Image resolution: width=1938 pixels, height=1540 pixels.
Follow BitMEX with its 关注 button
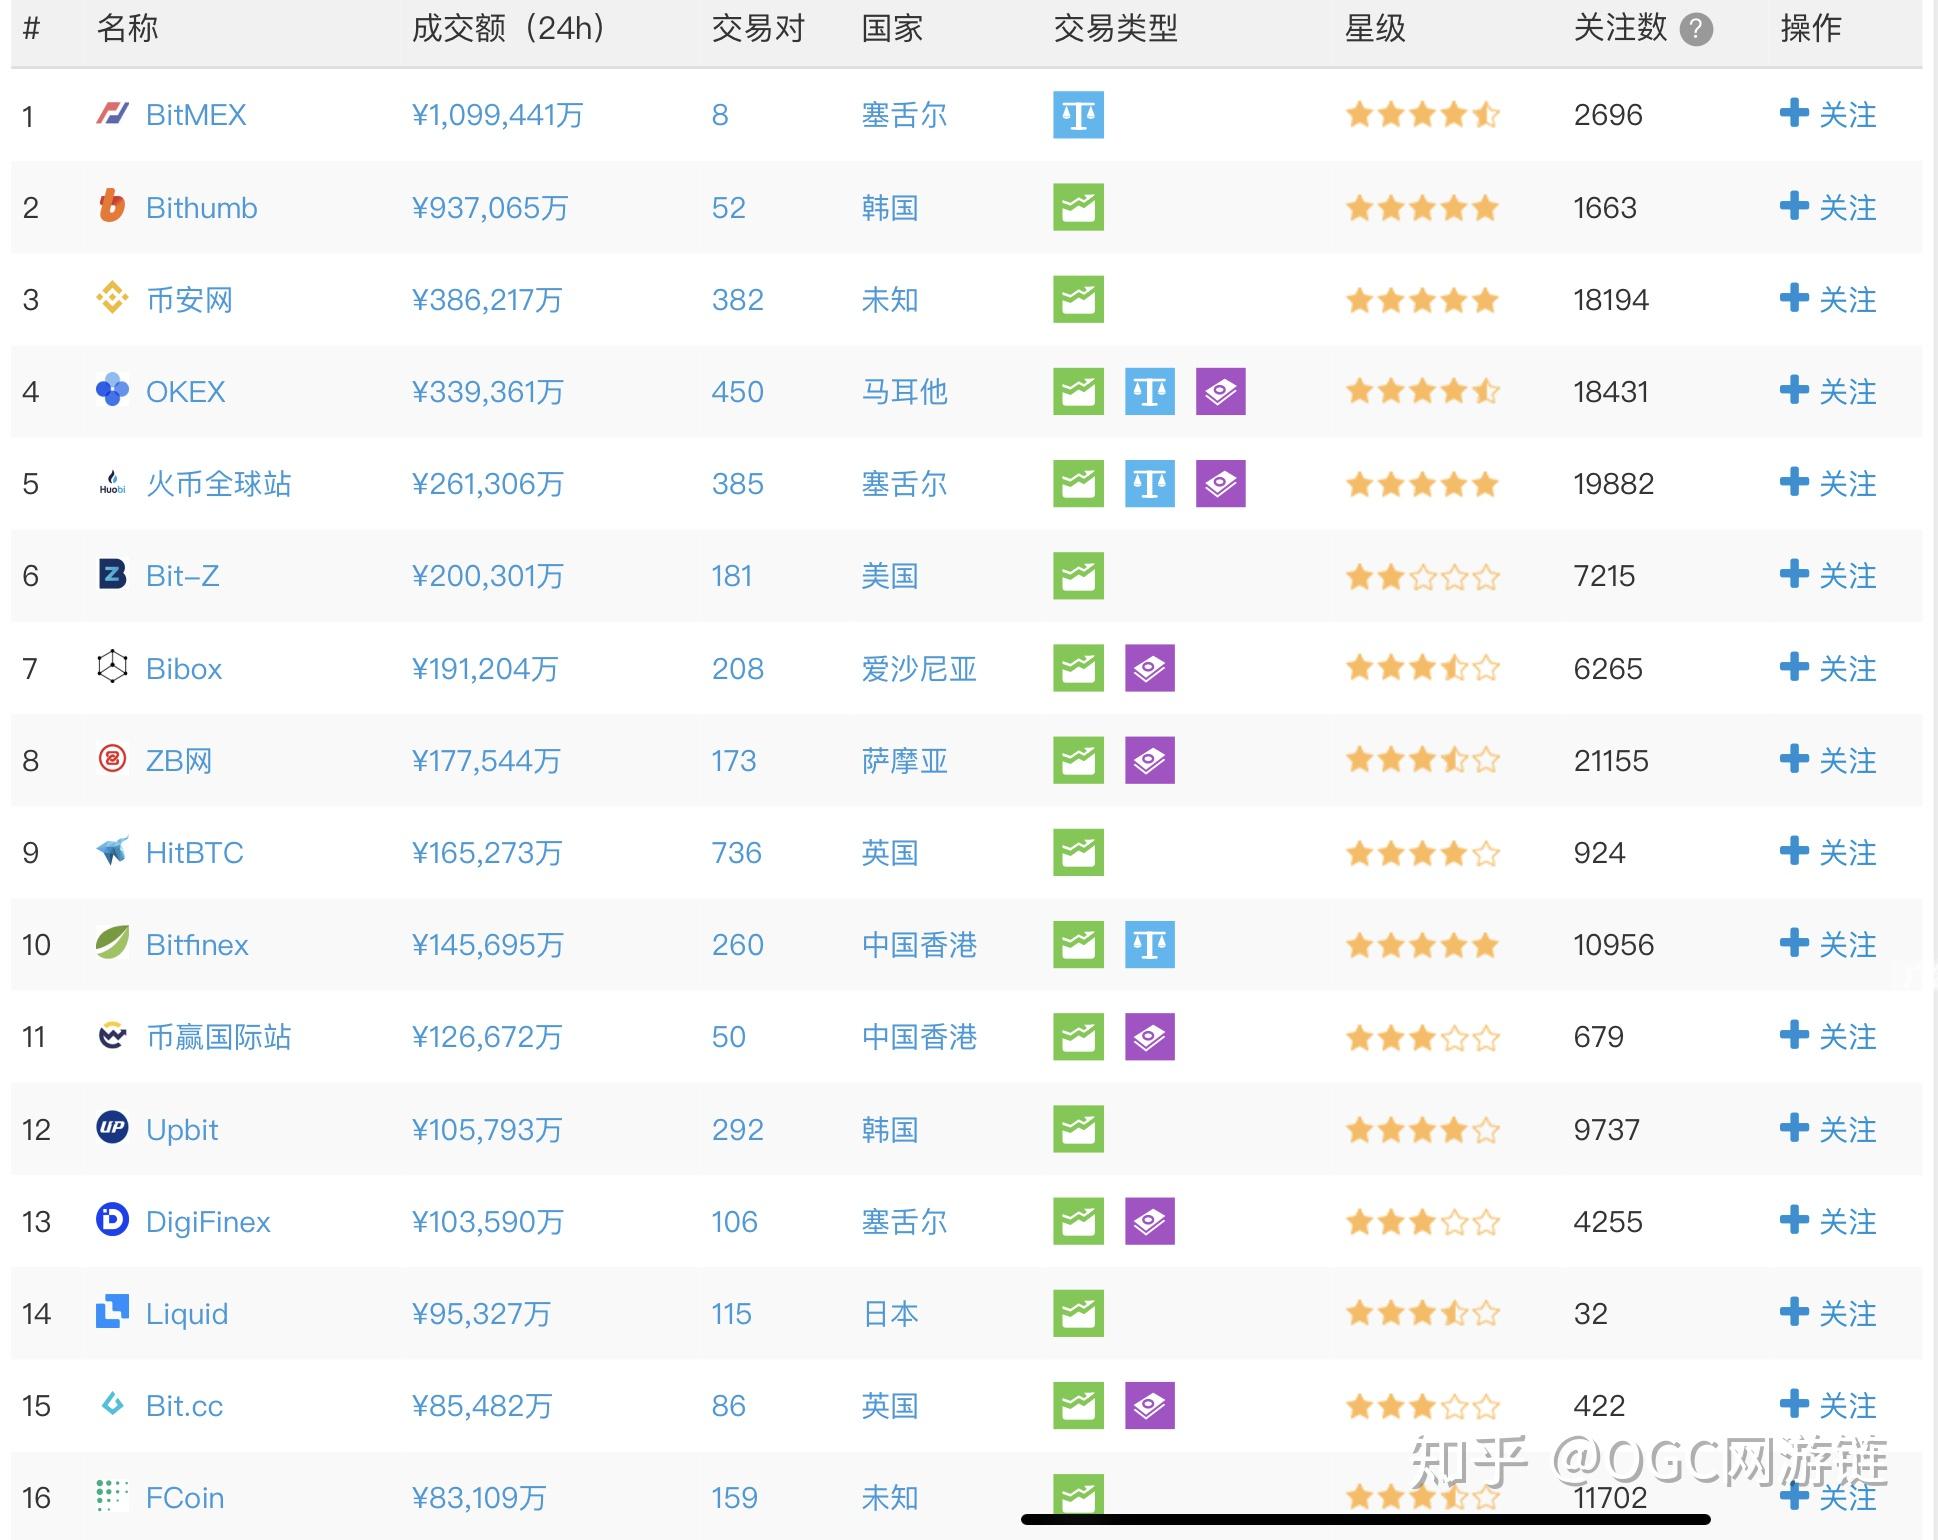tap(1828, 114)
